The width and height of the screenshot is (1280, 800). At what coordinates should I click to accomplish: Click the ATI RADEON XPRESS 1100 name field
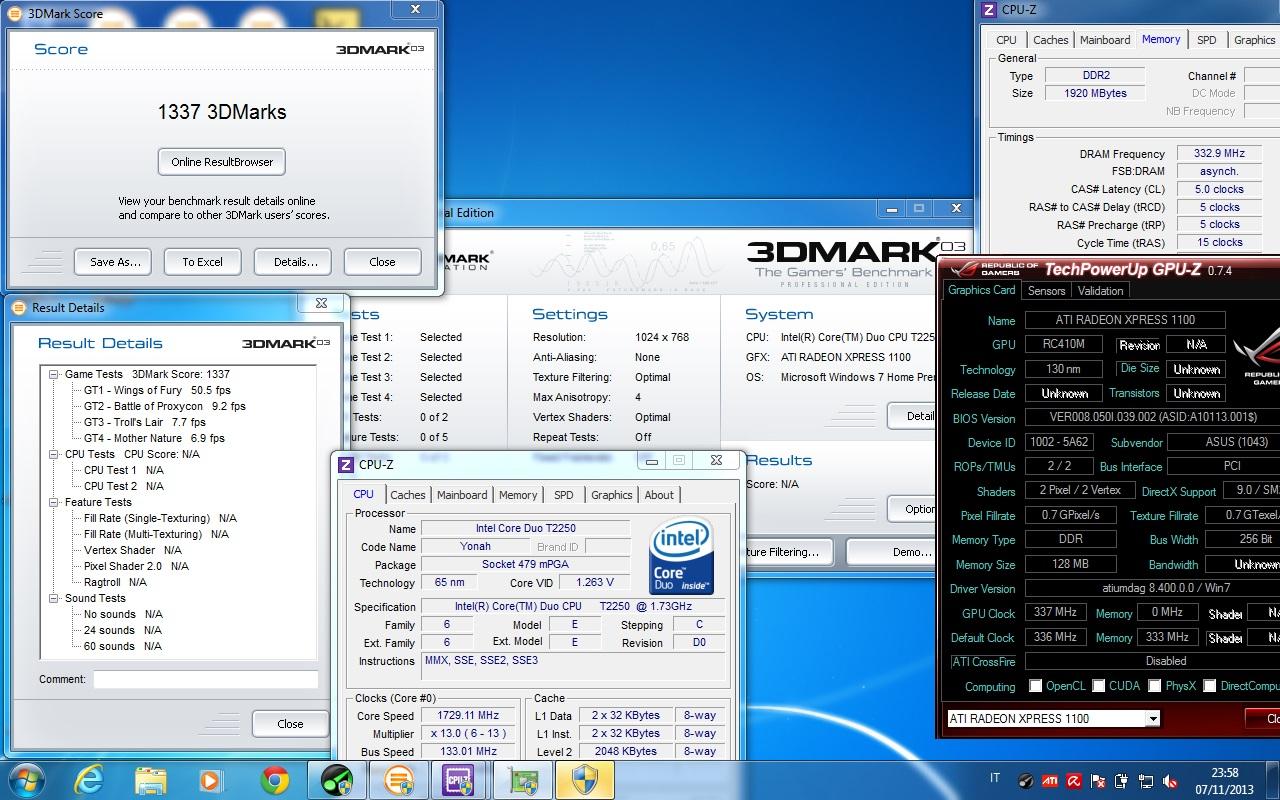point(1125,320)
